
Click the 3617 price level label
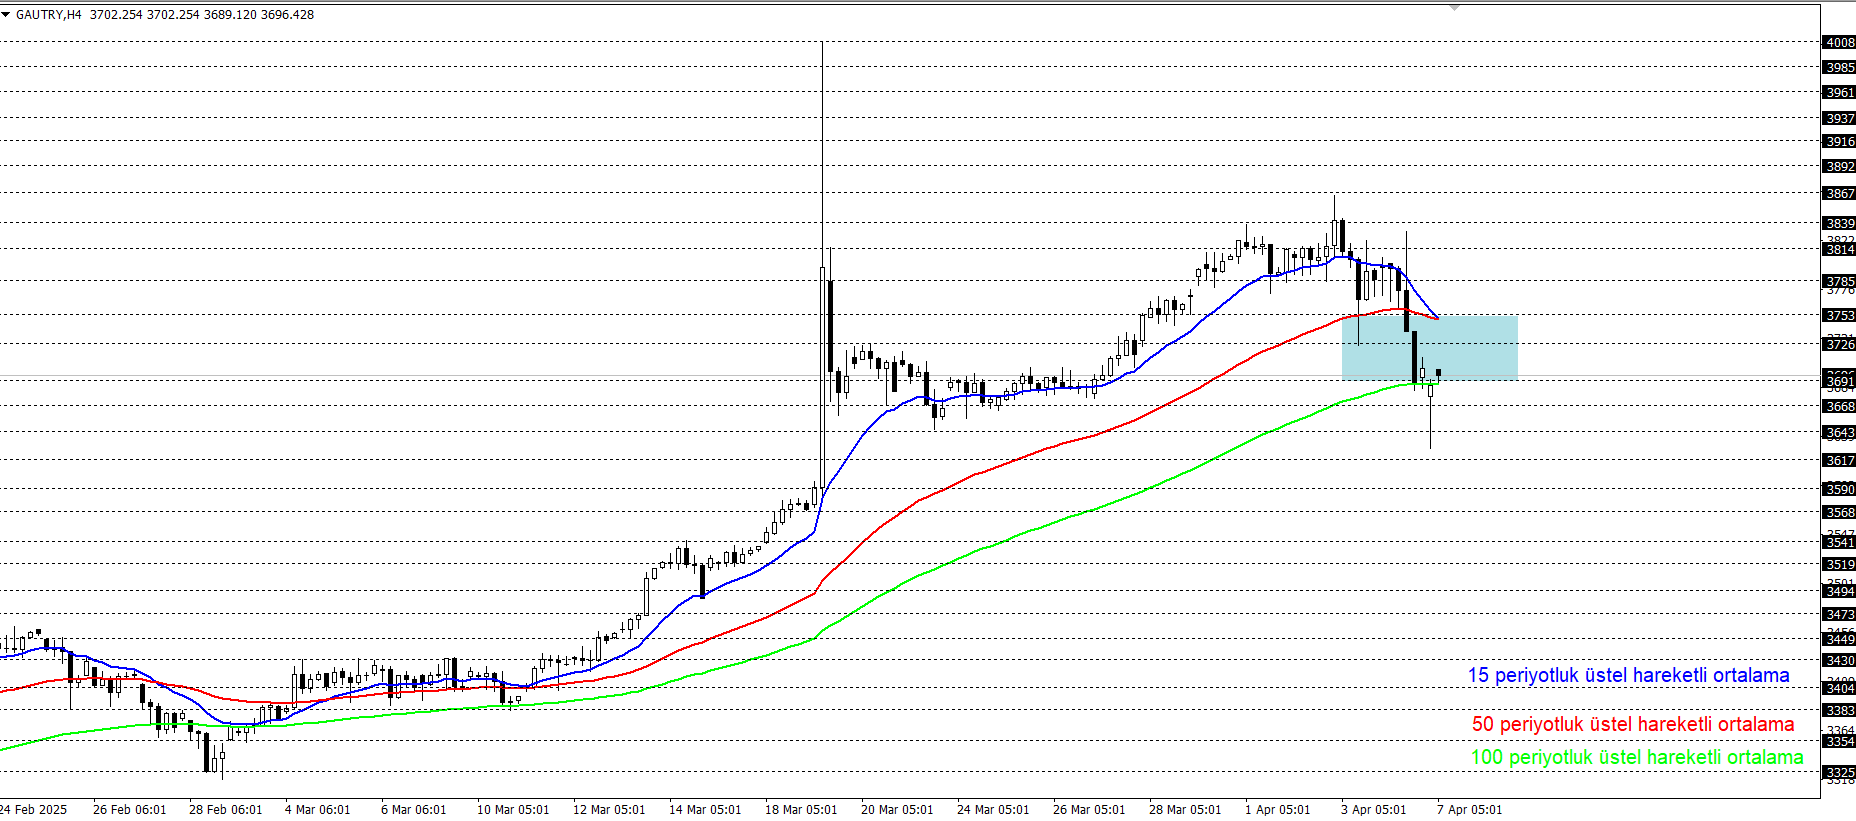pos(1839,460)
